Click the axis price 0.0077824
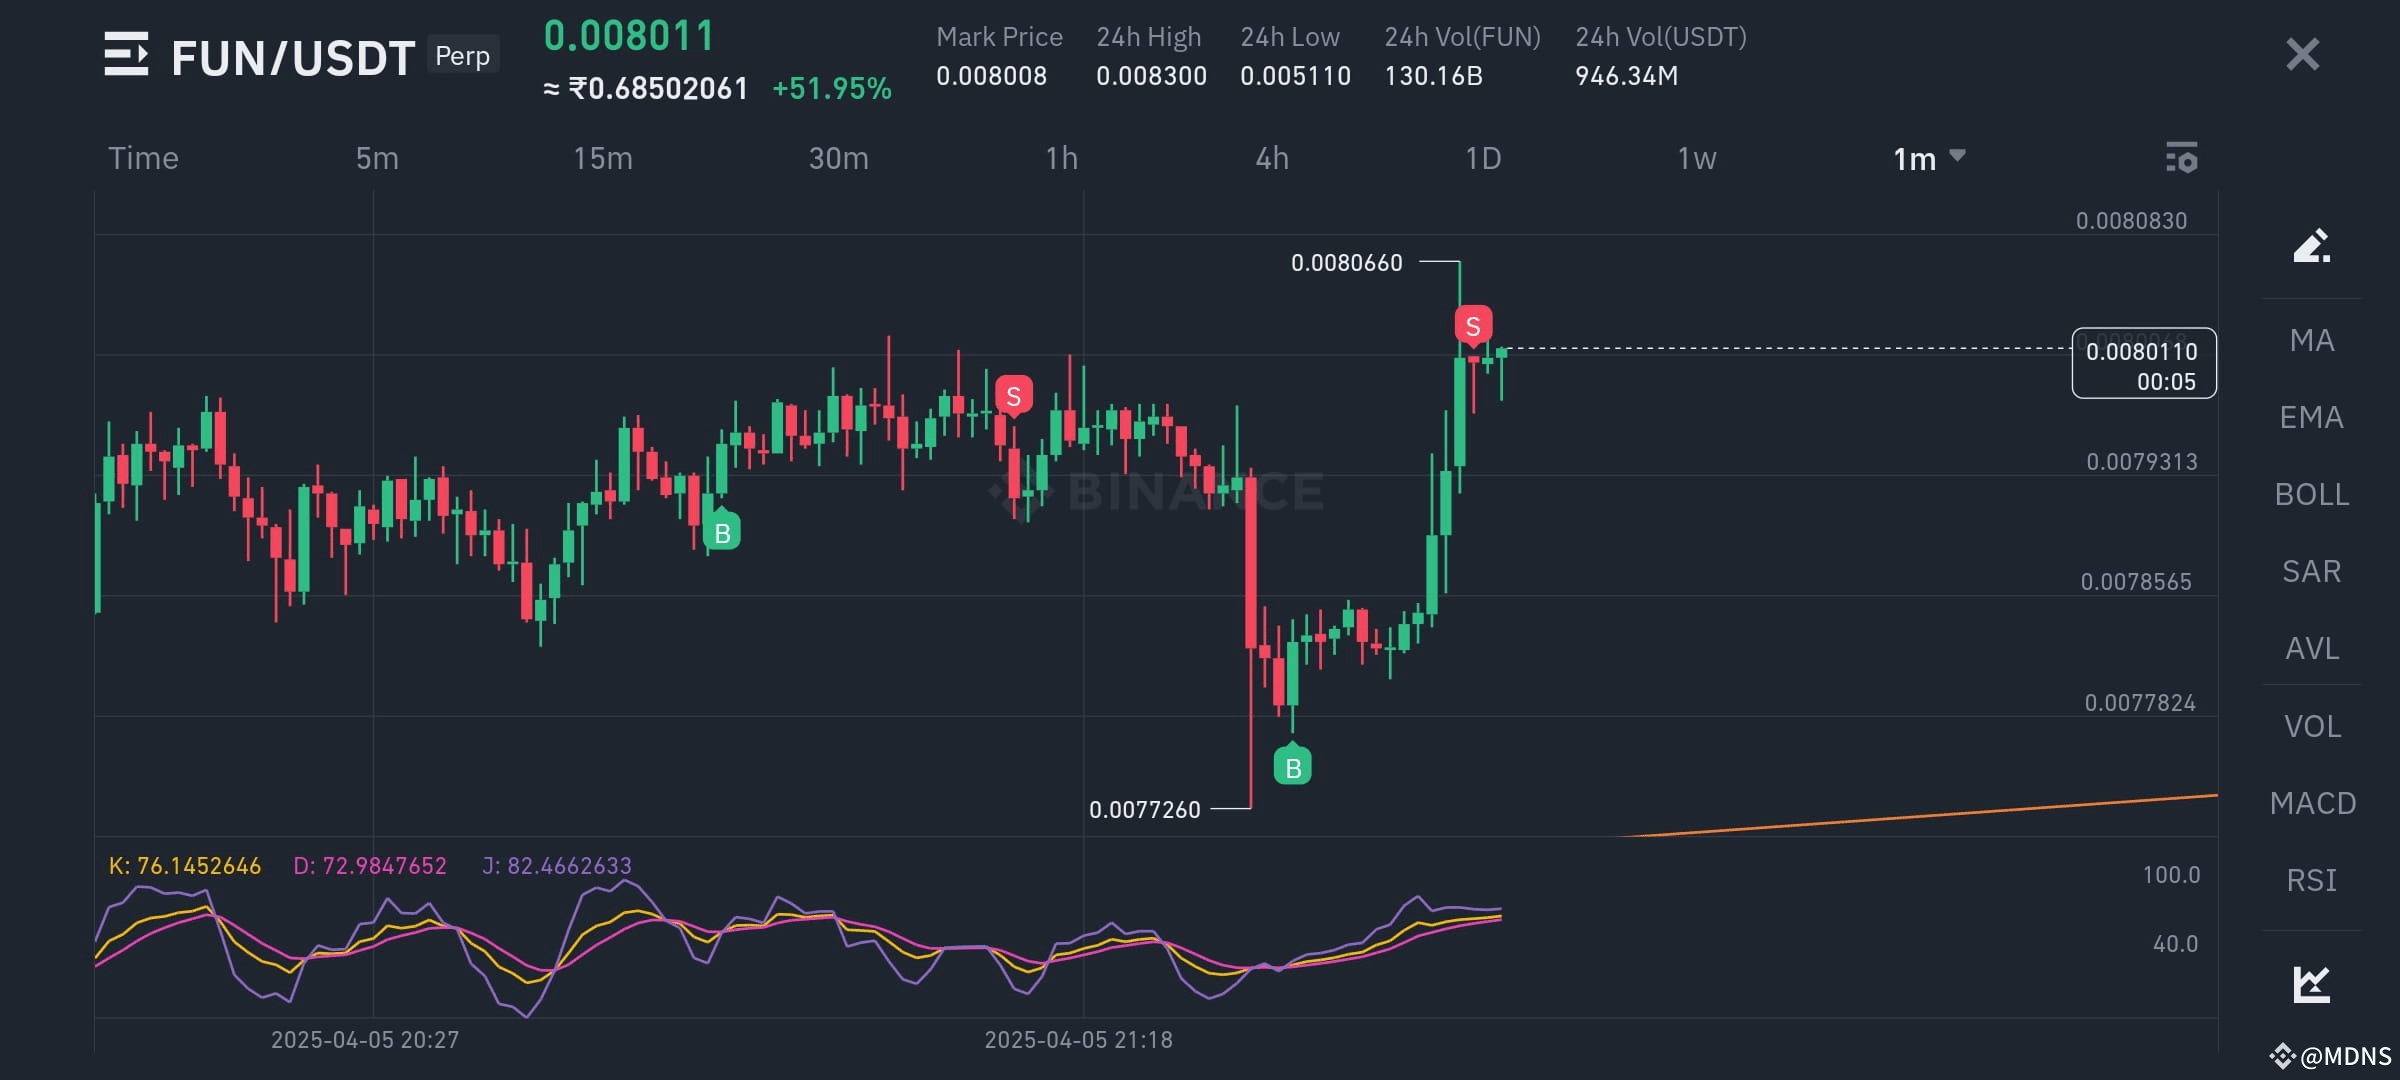Image resolution: width=2400 pixels, height=1080 pixels. click(x=2140, y=703)
